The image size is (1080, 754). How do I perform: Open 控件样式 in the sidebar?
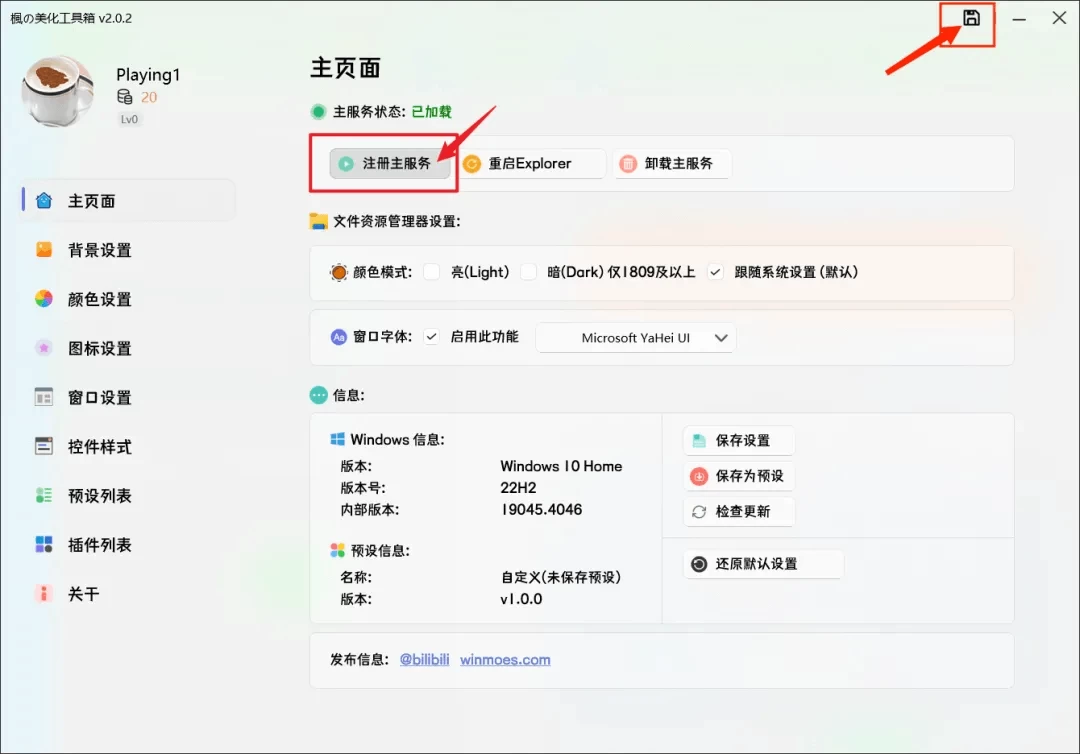pos(128,447)
